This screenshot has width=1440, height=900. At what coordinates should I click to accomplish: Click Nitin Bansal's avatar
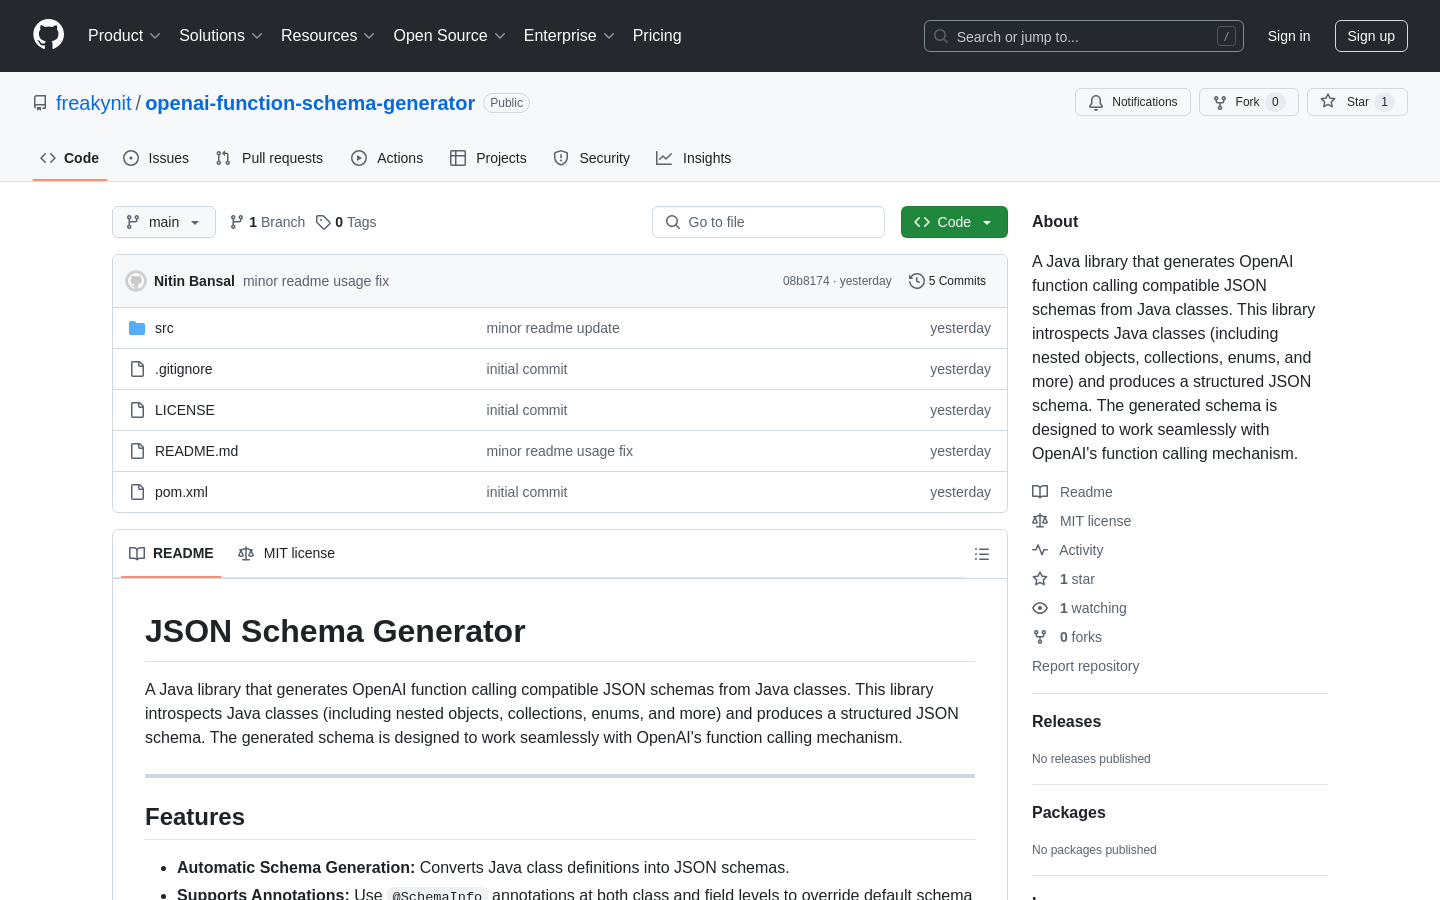(x=136, y=281)
